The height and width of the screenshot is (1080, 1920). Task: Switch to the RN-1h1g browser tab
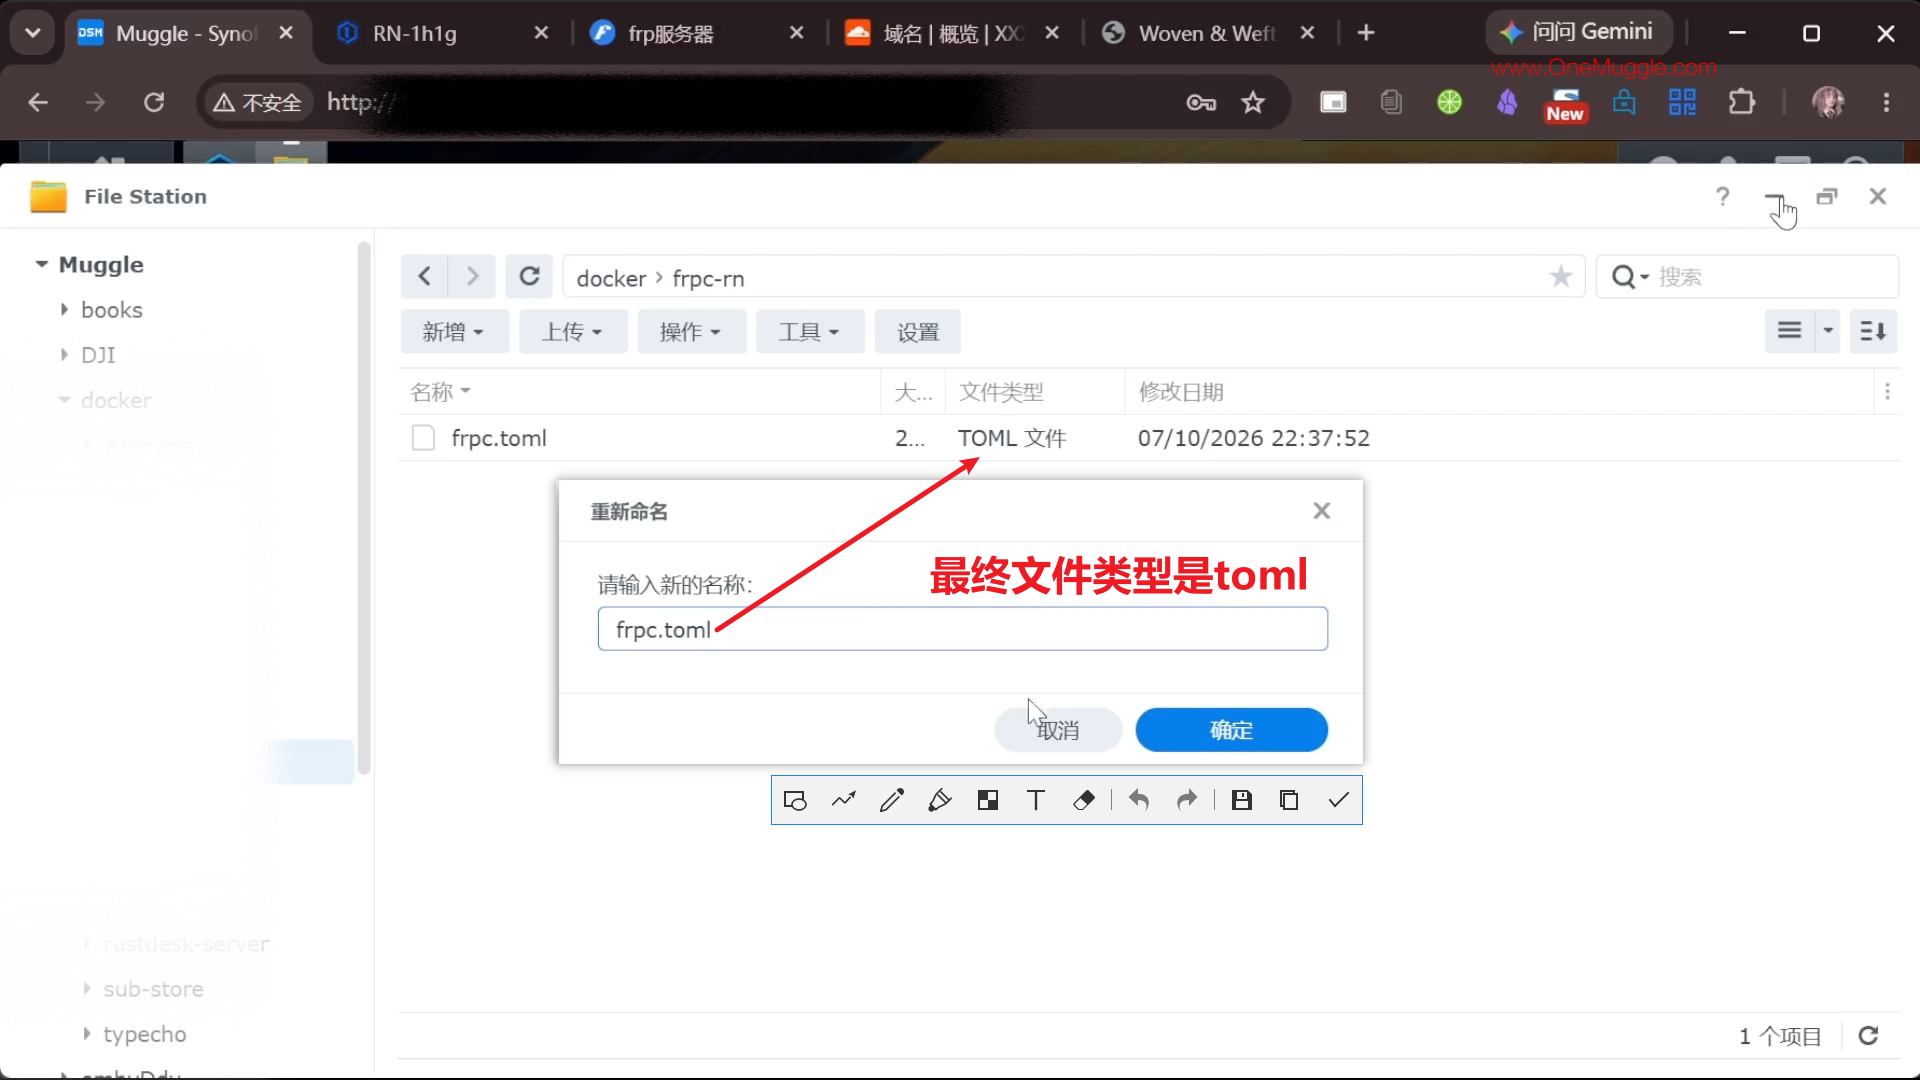[x=440, y=33]
